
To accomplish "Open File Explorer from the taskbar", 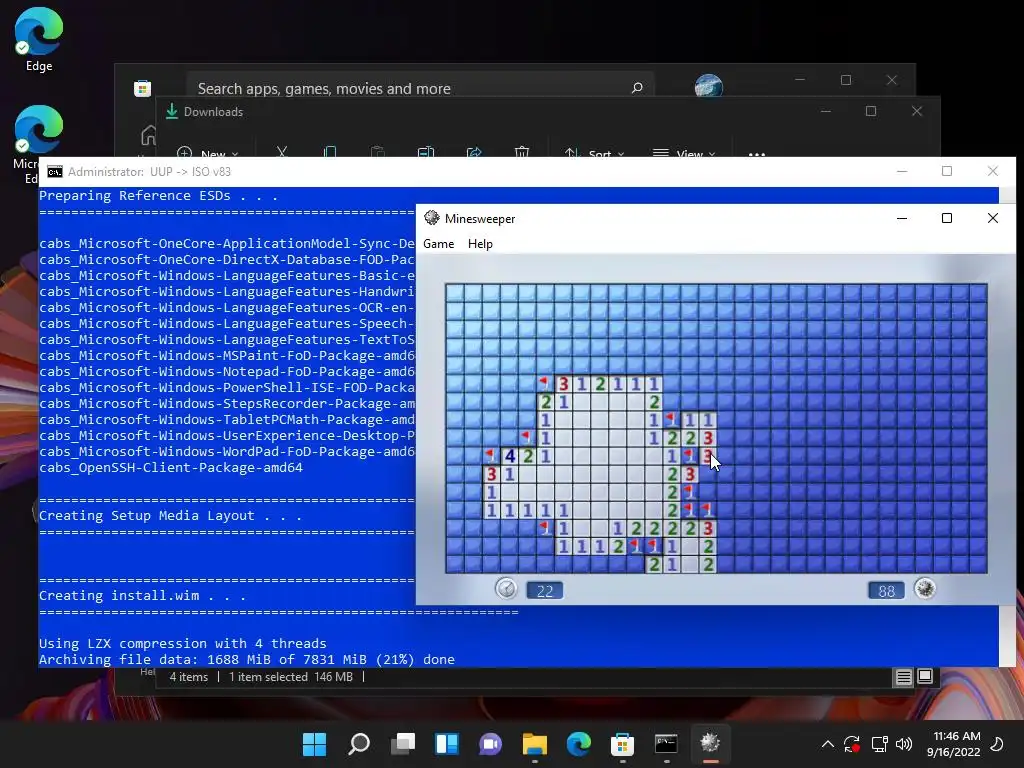I will click(x=534, y=743).
